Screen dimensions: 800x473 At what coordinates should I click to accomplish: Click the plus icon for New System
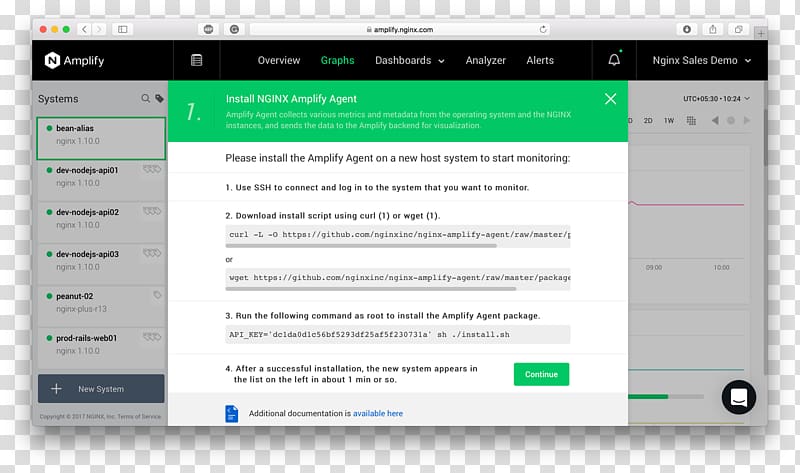pos(56,389)
